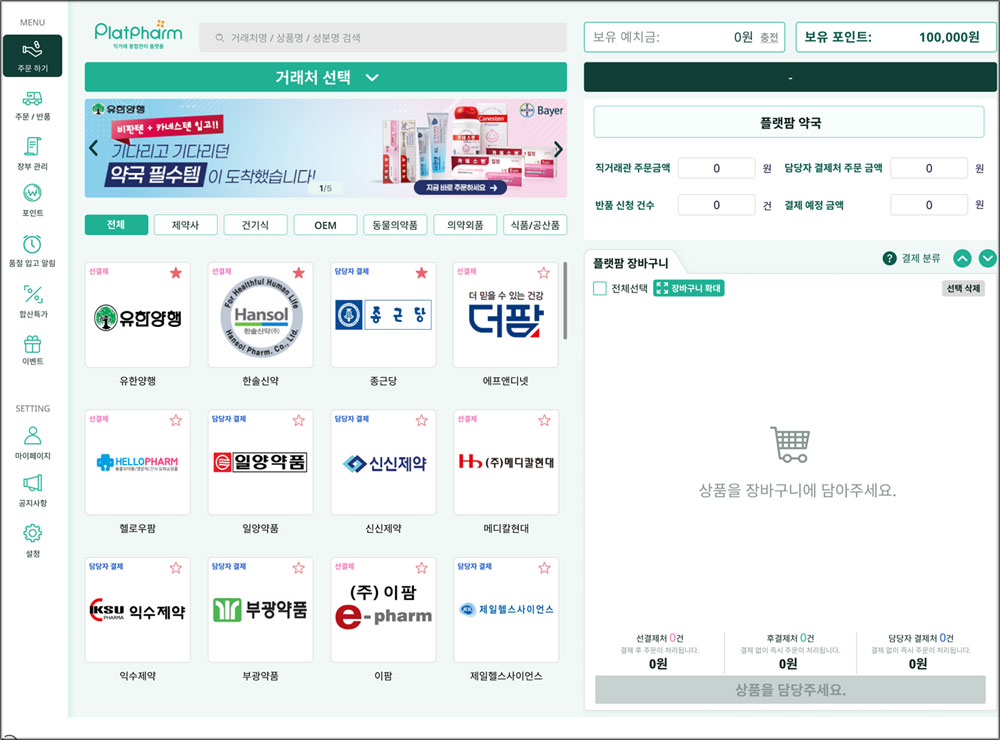Open the 한솔신약 Hansol vendor card
Screen dimensions: 1000x740
260,314
